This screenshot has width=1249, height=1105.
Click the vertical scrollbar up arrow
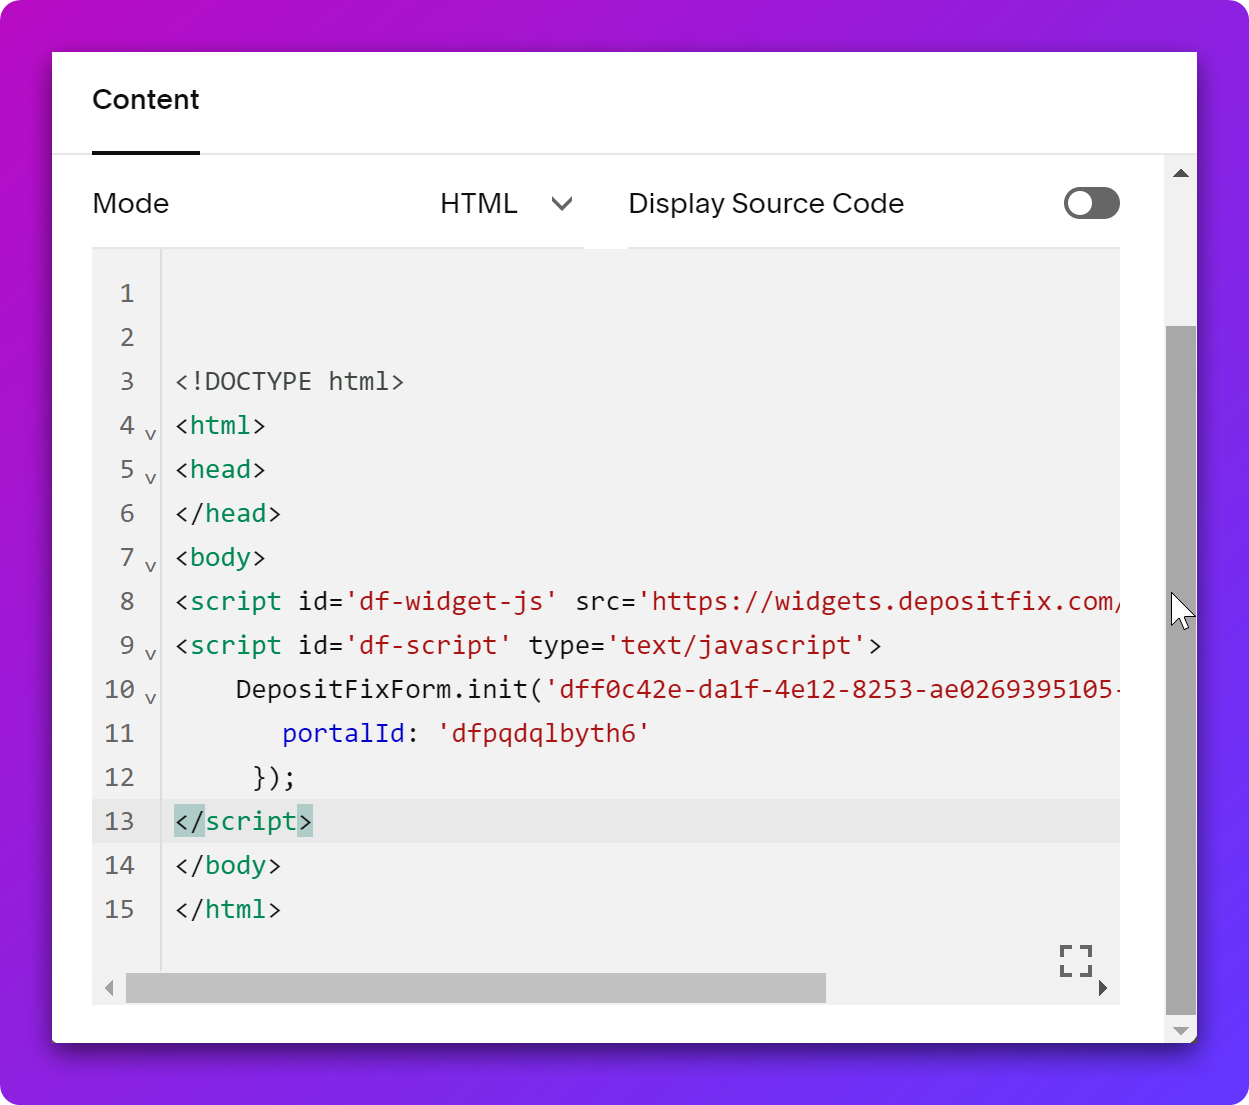pyautogui.click(x=1181, y=173)
